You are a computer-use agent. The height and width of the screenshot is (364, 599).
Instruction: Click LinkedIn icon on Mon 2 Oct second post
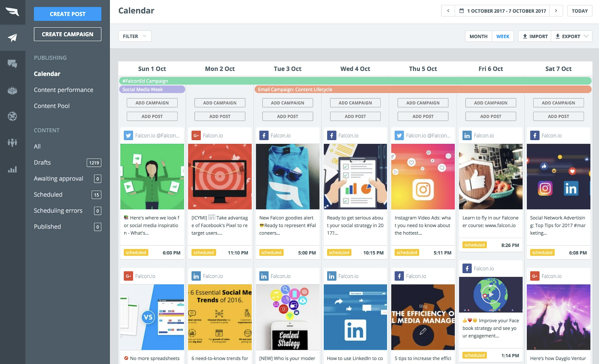(196, 276)
